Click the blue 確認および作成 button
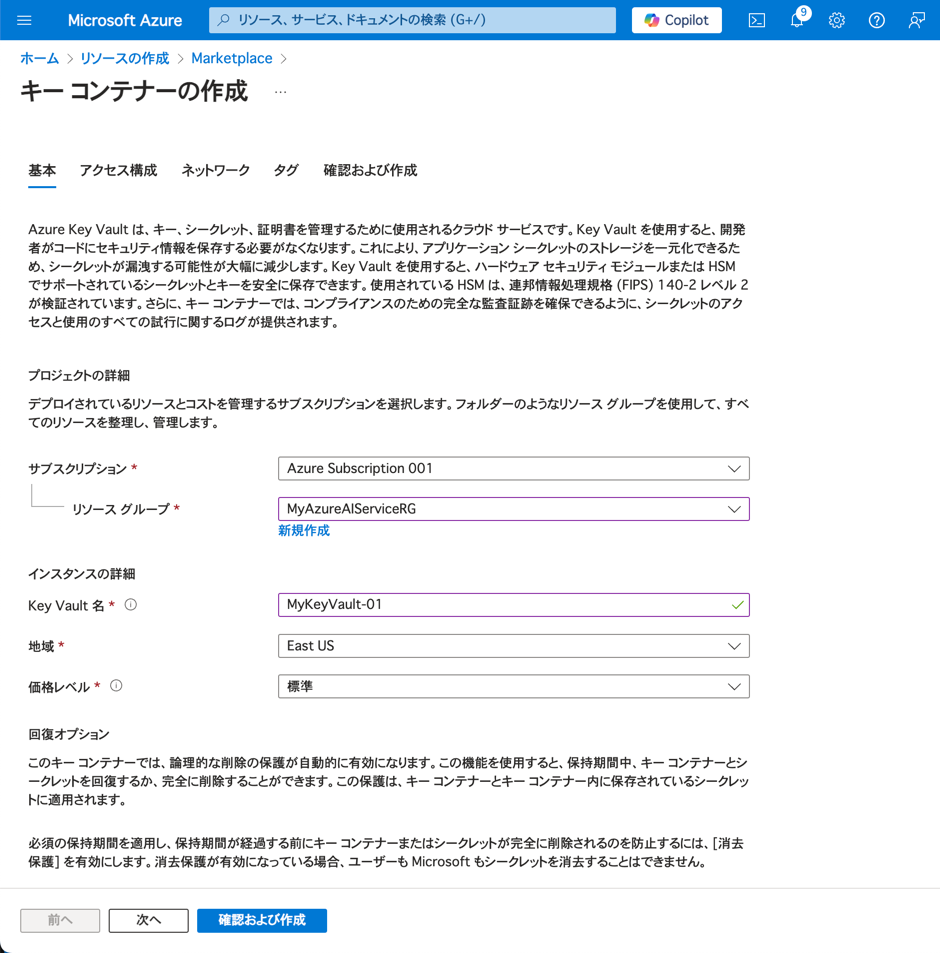This screenshot has height=953, width=940. [262, 920]
